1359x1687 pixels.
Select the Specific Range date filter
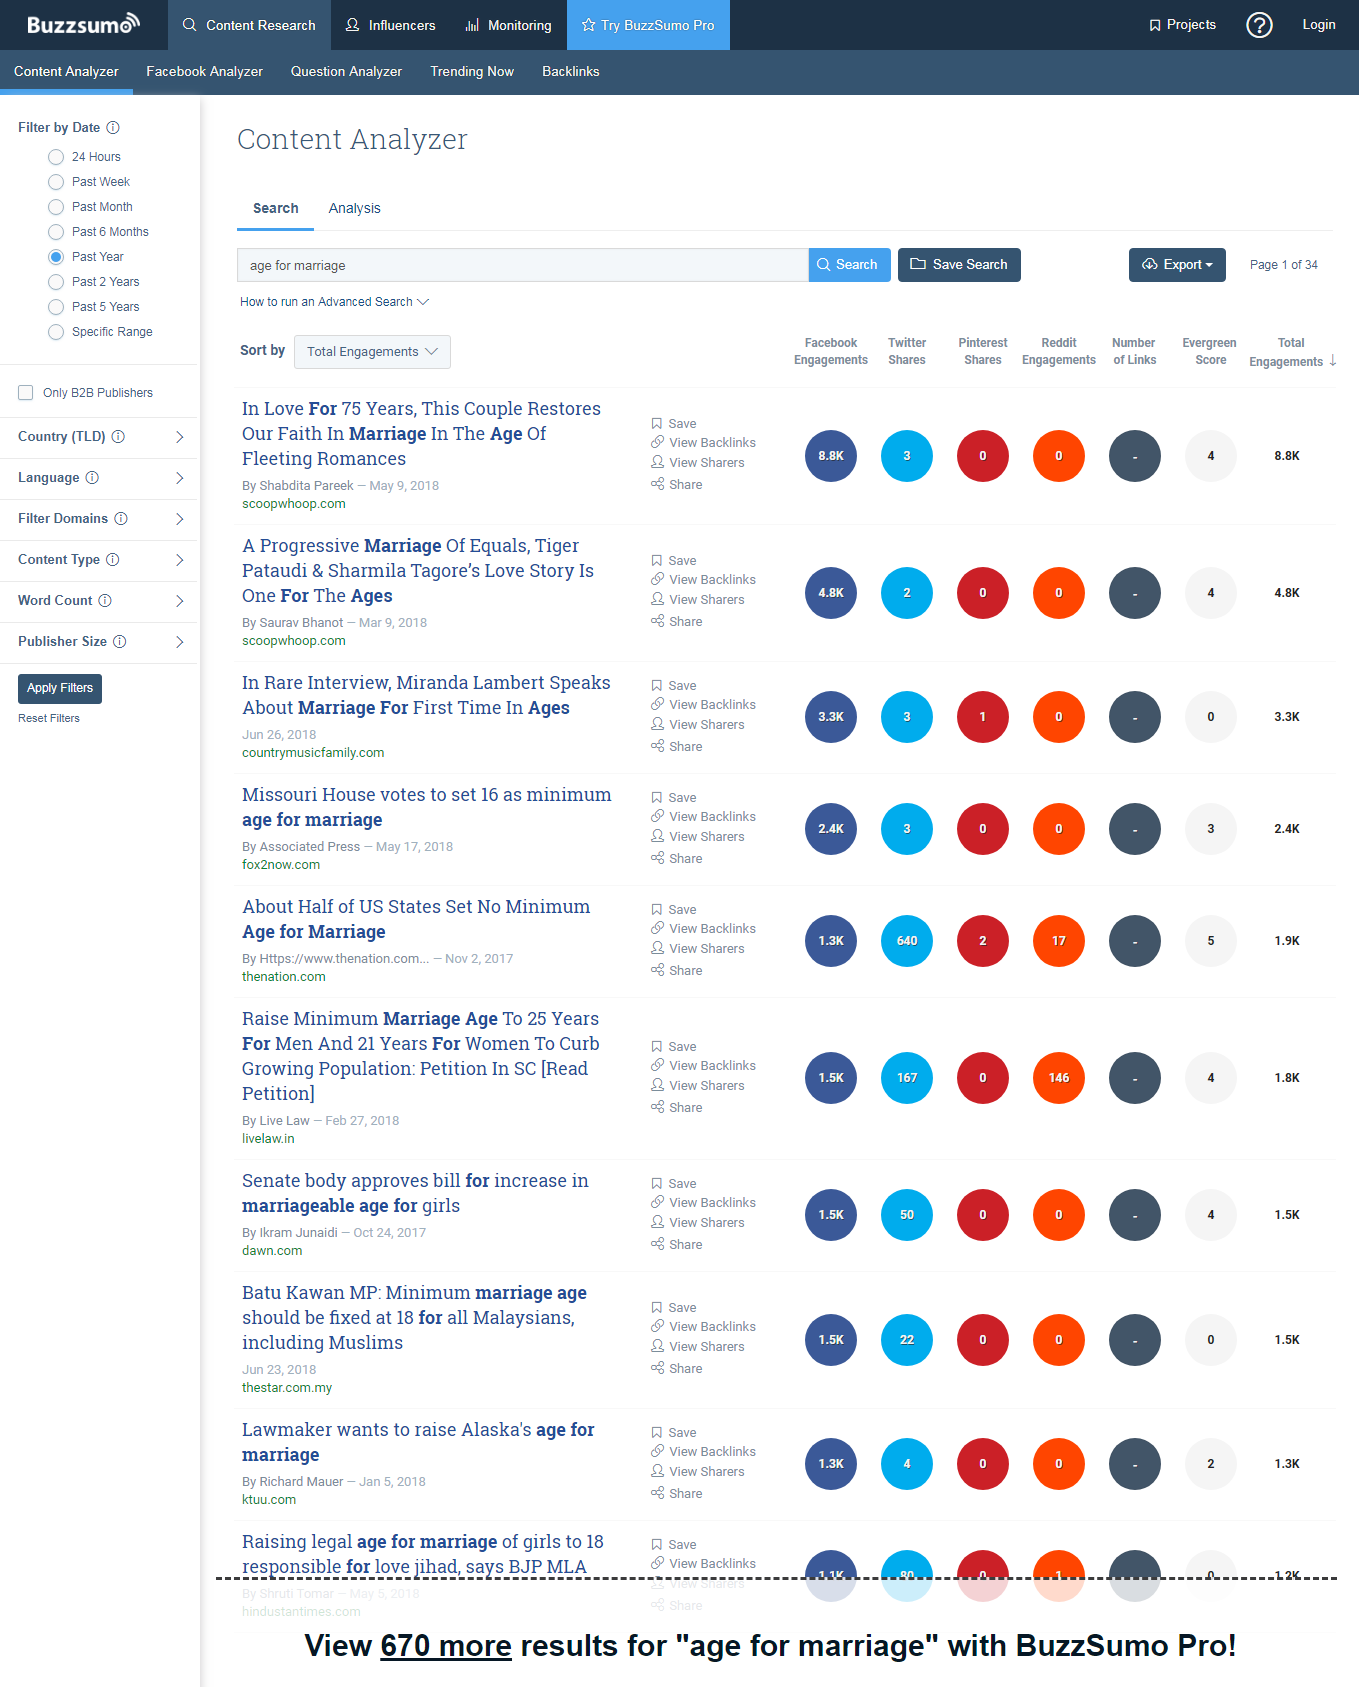point(56,332)
